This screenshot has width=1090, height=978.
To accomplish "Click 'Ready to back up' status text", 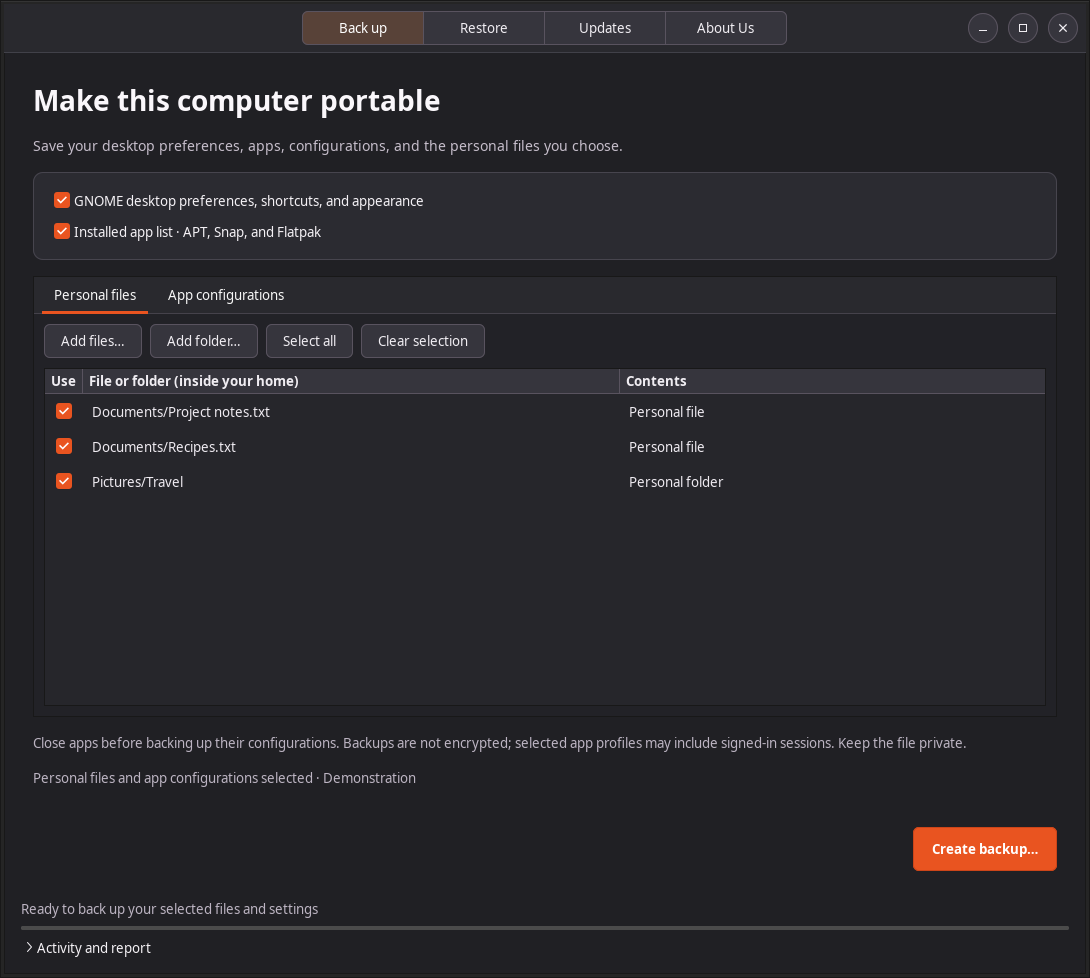I will 170,908.
